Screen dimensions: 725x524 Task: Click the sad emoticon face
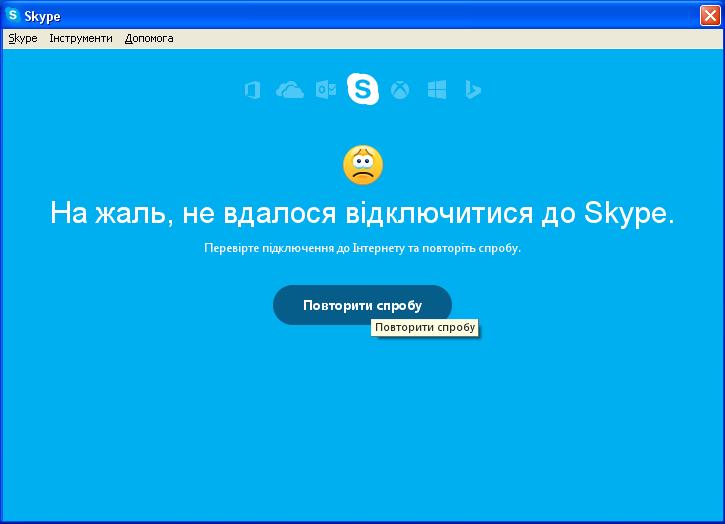point(363,165)
